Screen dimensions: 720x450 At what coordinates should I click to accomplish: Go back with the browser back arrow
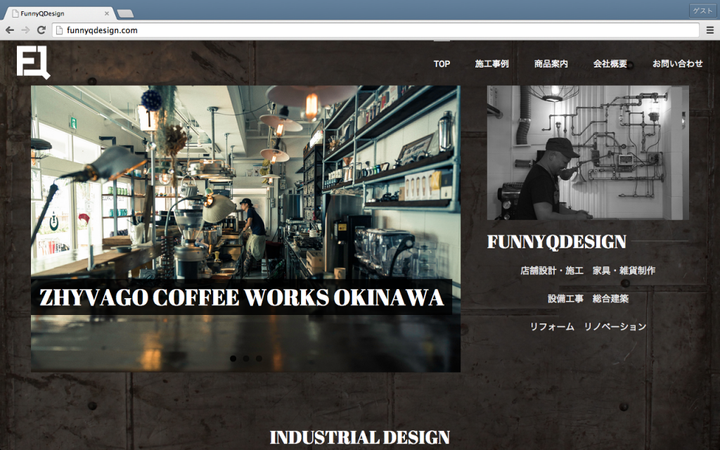point(10,30)
